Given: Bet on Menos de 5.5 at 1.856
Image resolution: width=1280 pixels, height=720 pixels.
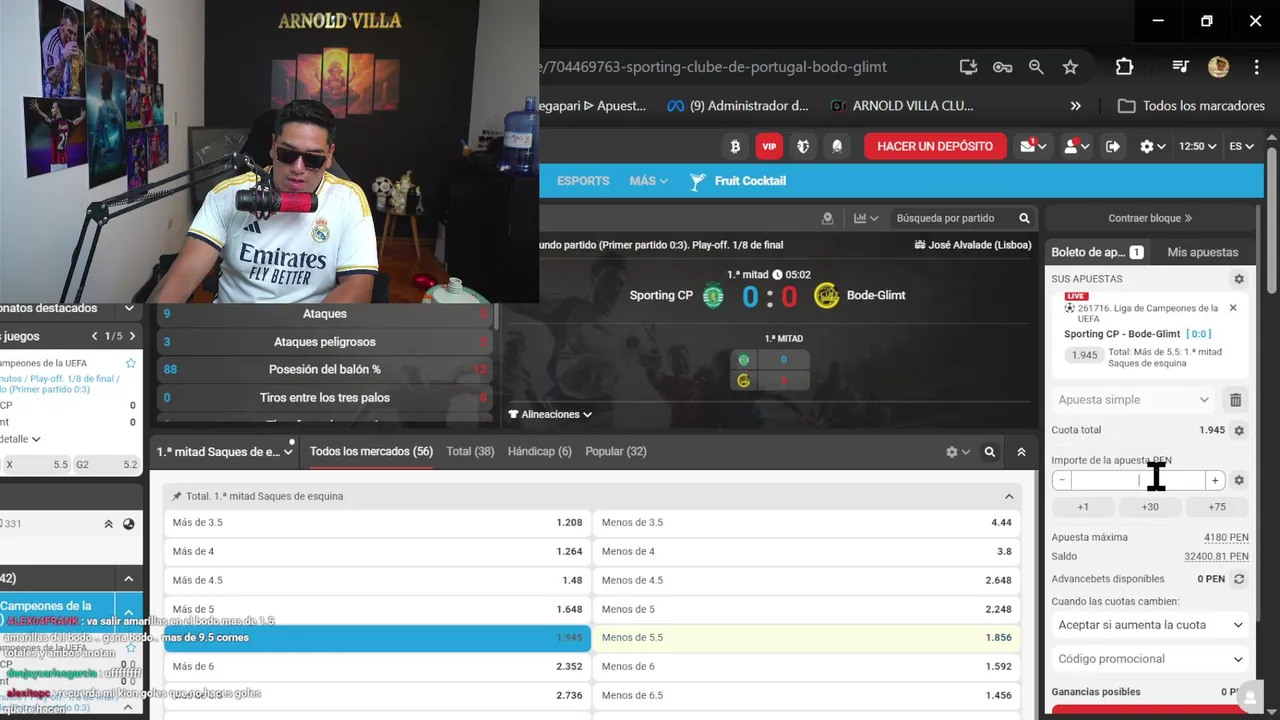Looking at the screenshot, I should click(806, 638).
